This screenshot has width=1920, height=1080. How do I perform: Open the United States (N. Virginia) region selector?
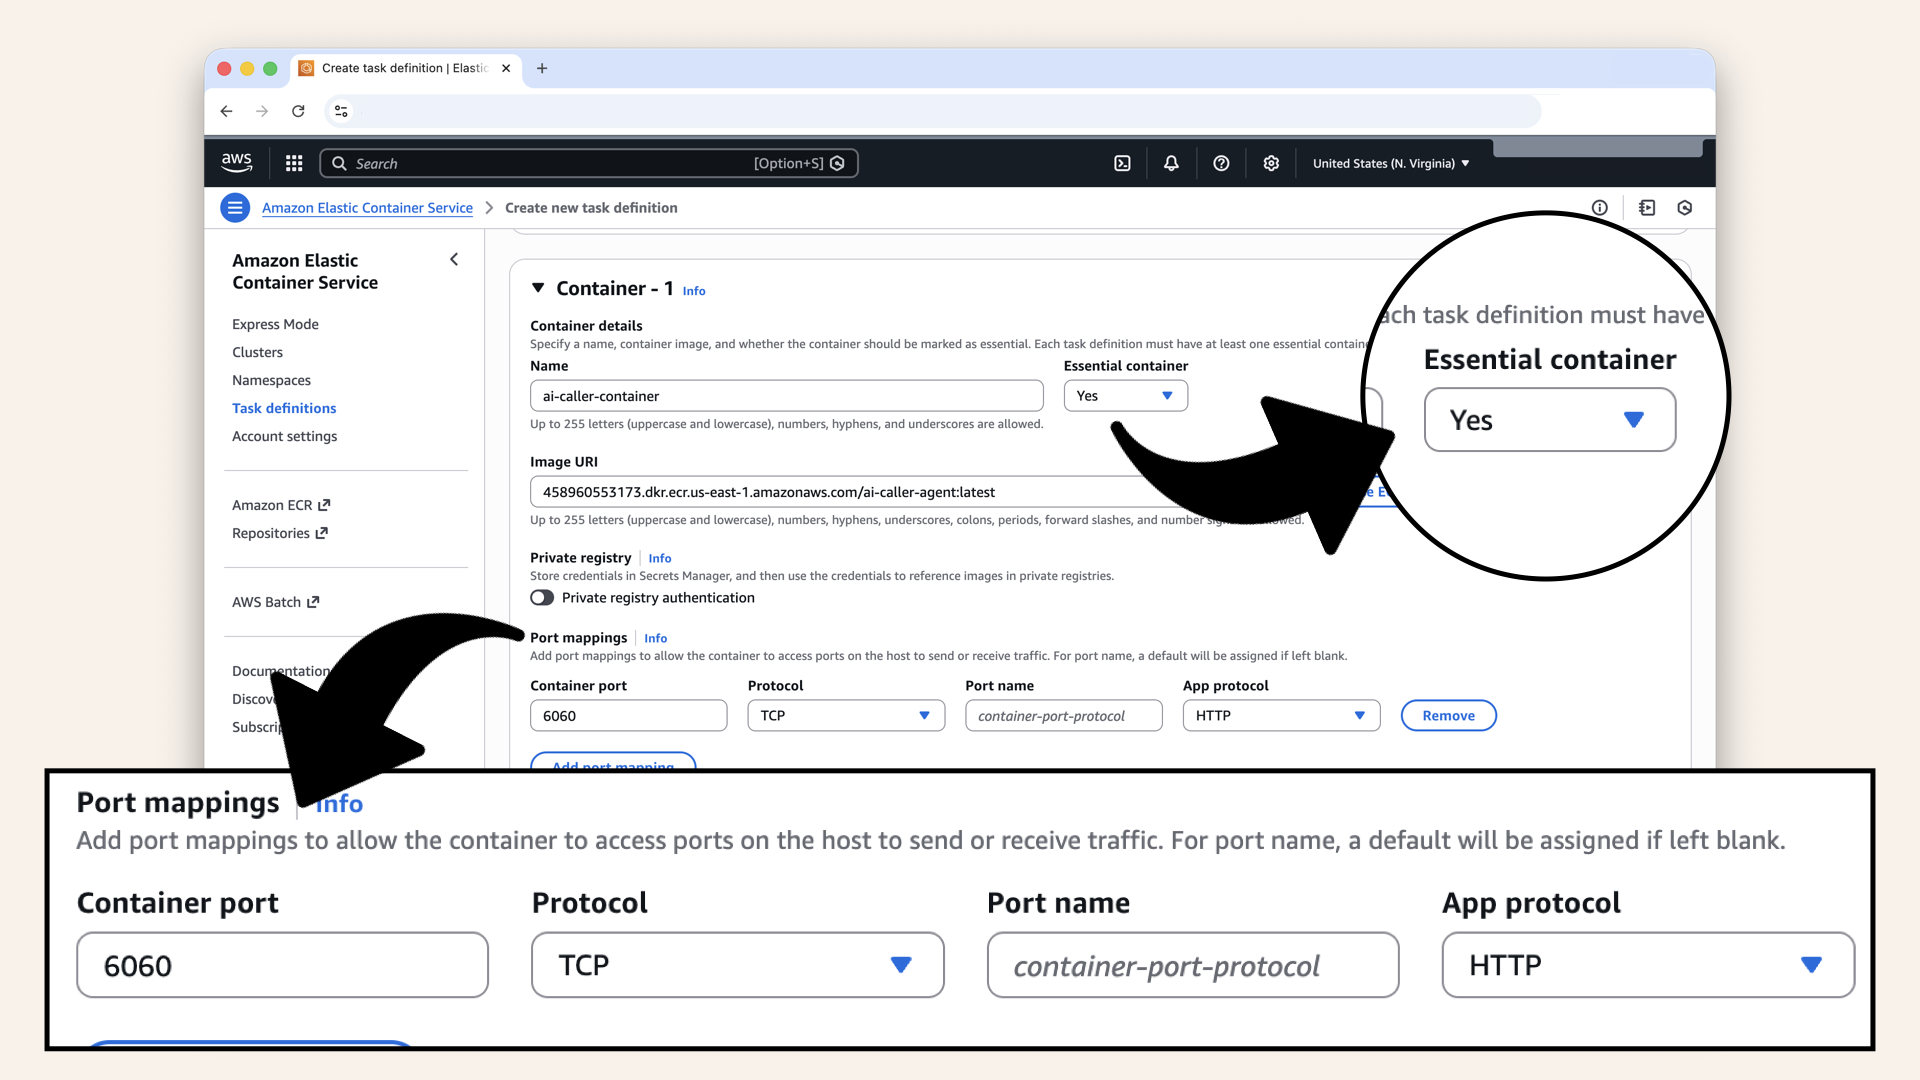tap(1390, 162)
